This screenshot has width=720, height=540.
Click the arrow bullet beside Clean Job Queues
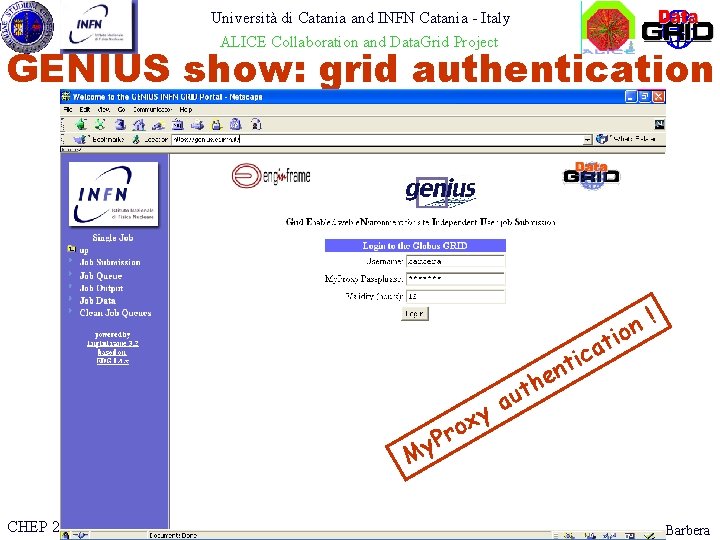coord(71,311)
